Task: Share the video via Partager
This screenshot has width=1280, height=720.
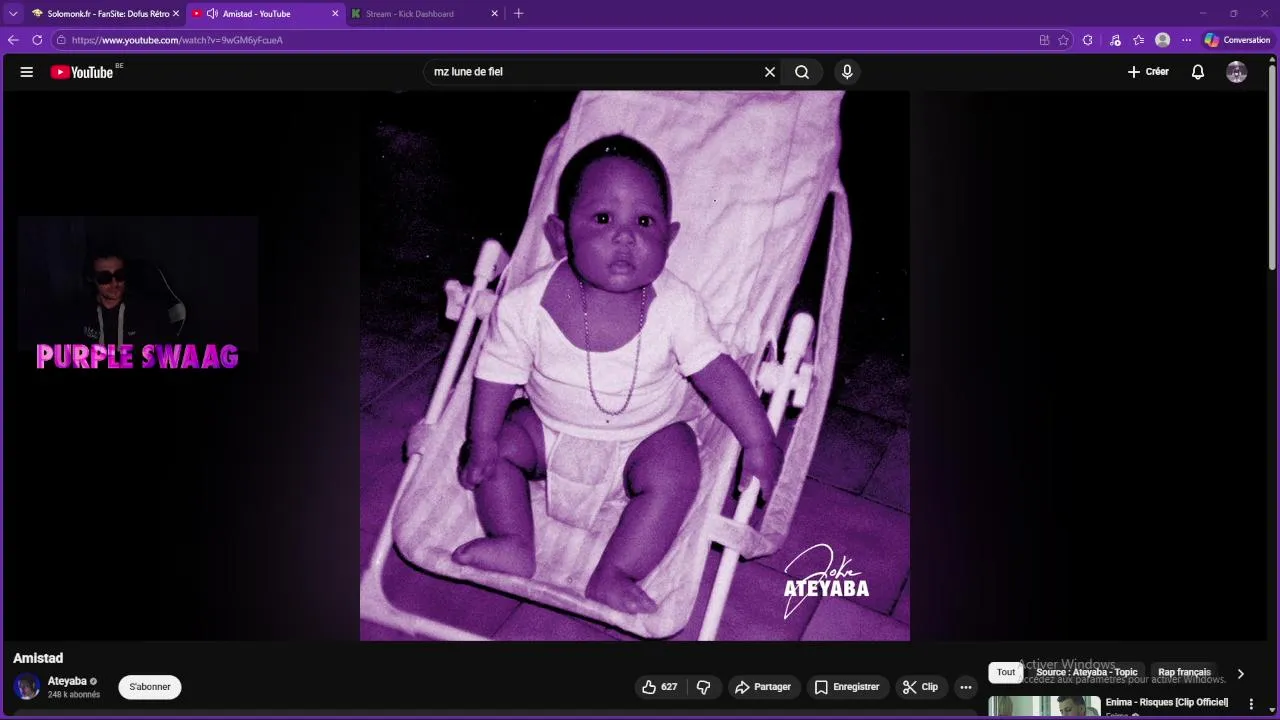Action: [x=763, y=687]
